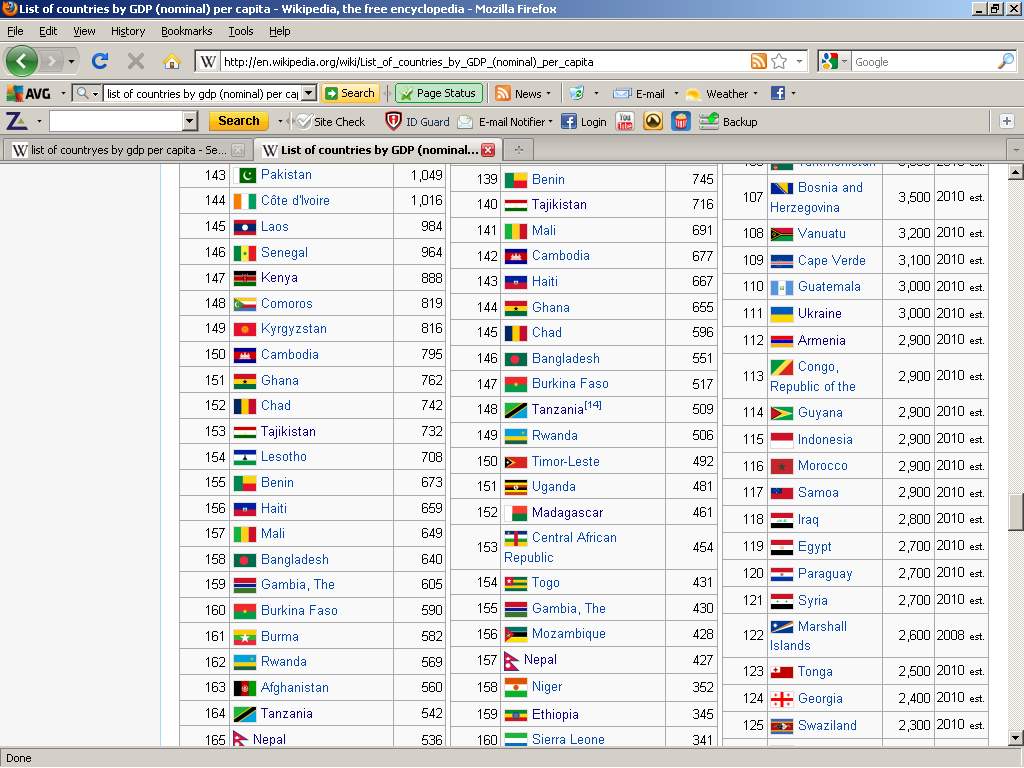Click the RSS feed icon in address bar

tap(759, 61)
